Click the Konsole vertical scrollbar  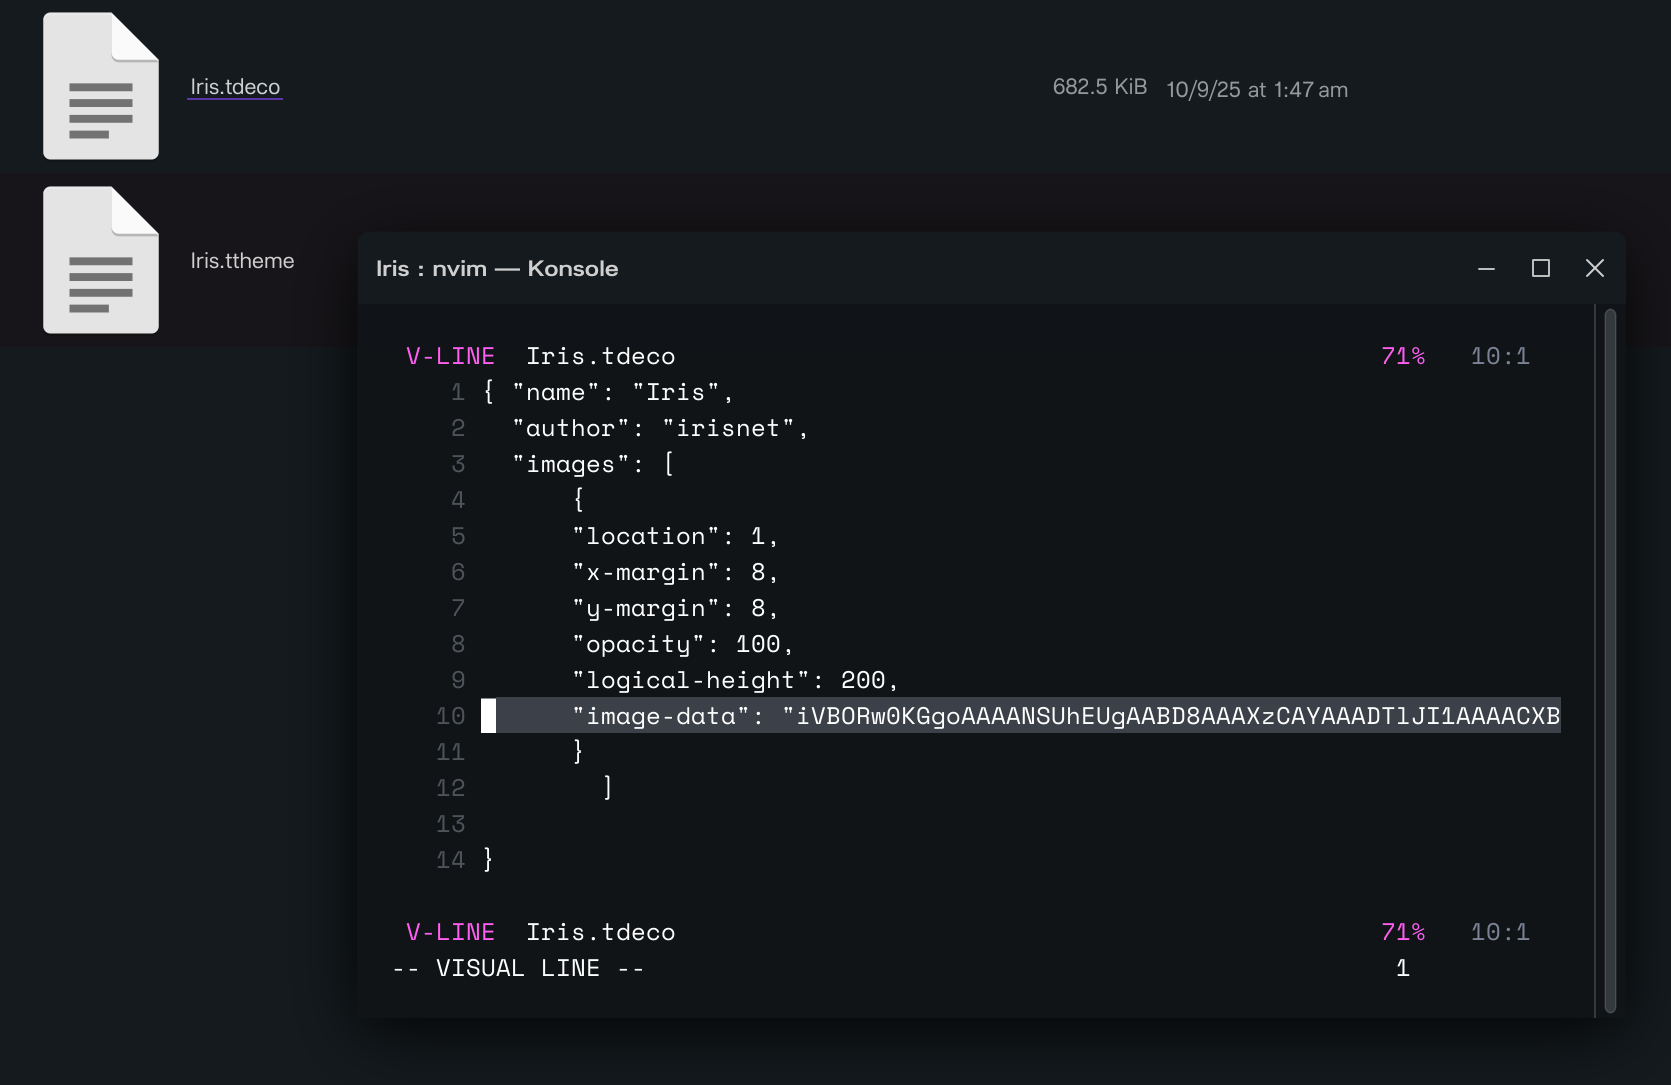tap(1609, 660)
